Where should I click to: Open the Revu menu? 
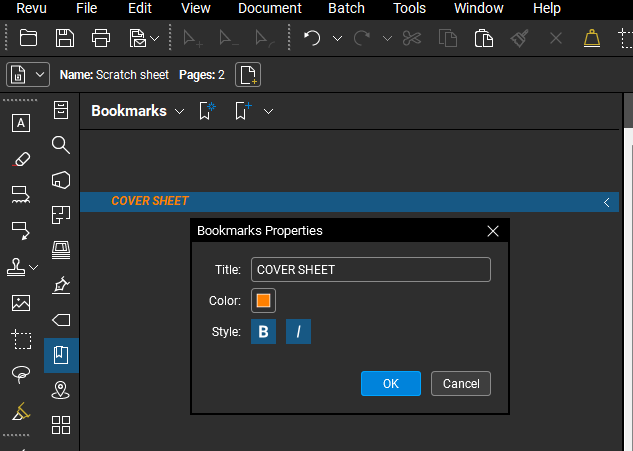(31, 8)
